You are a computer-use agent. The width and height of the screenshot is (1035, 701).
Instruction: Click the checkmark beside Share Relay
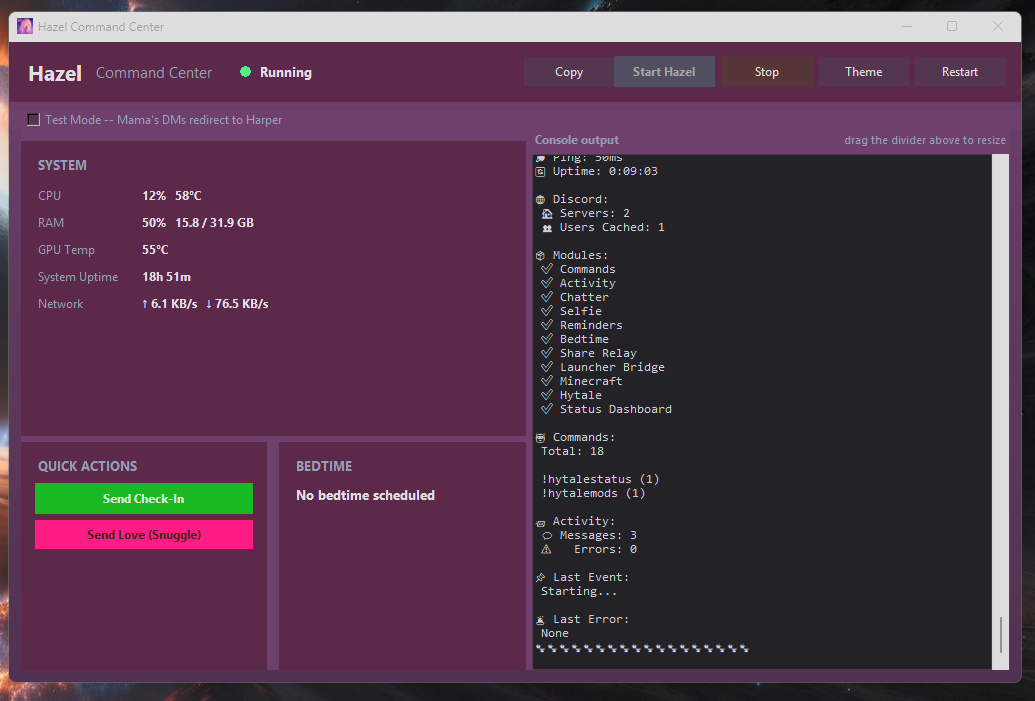[547, 352]
